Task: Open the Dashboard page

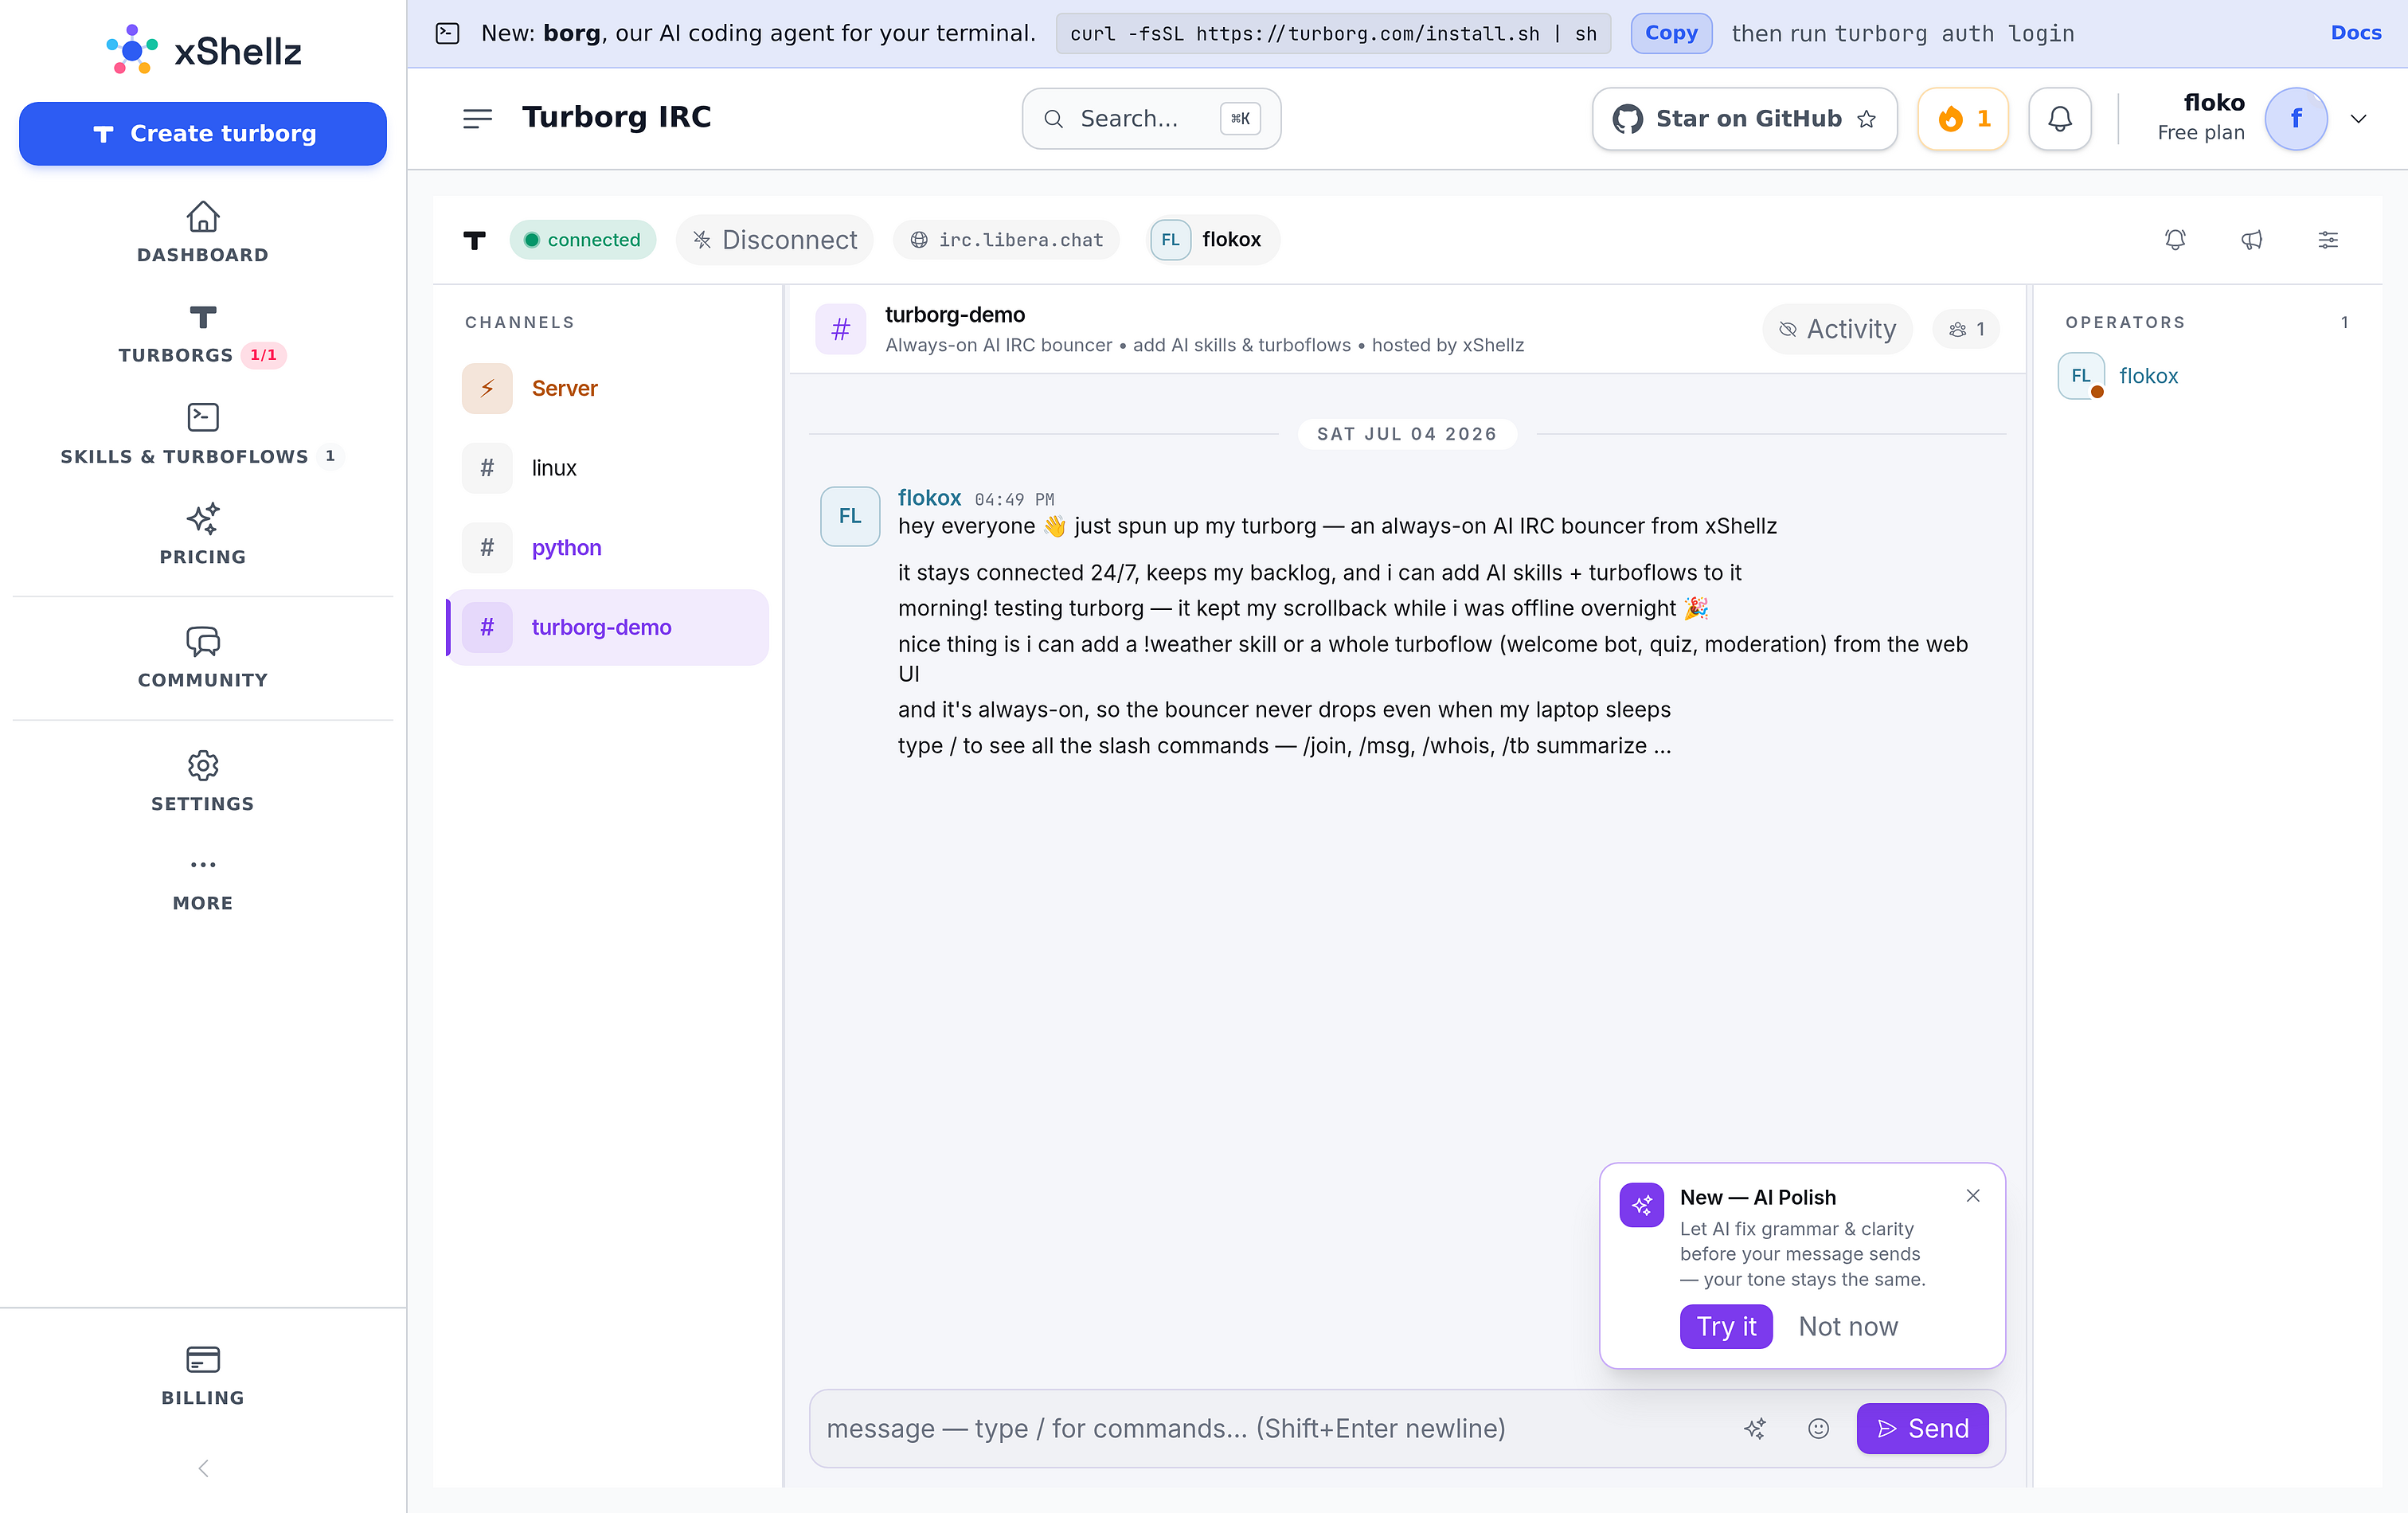Action: (203, 232)
